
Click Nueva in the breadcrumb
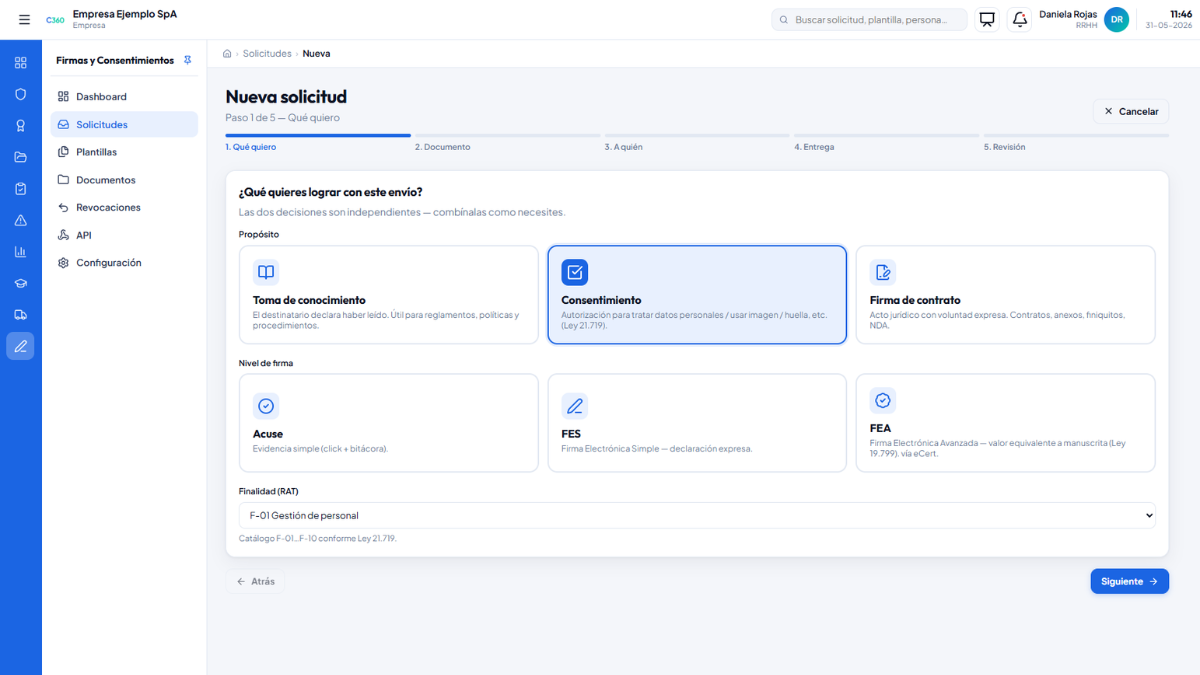(316, 53)
